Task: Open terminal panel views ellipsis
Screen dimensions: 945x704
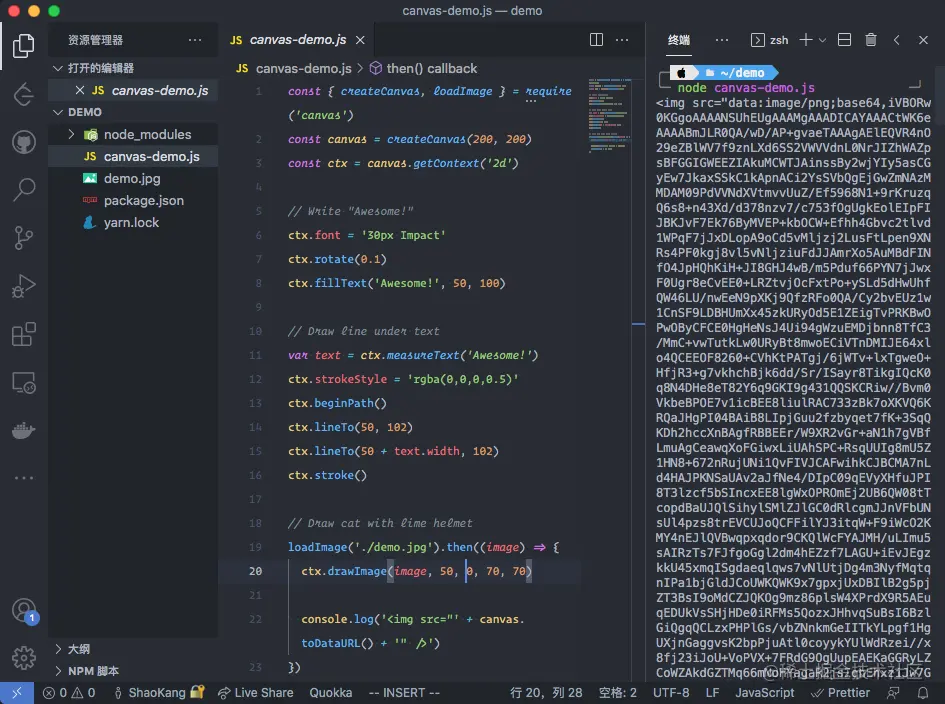Action: pyautogui.click(x=721, y=40)
